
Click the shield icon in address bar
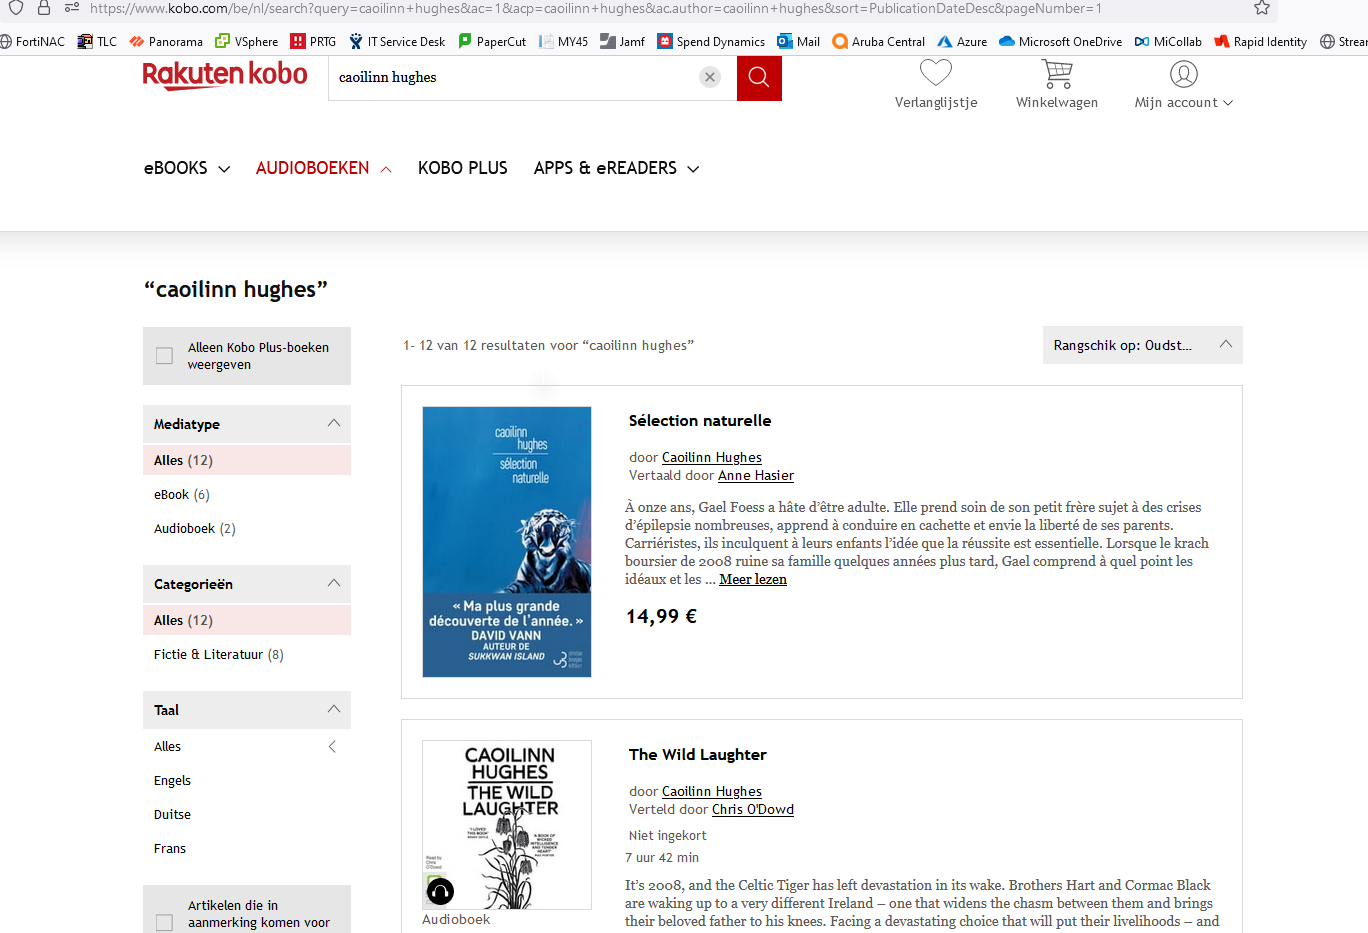[16, 8]
